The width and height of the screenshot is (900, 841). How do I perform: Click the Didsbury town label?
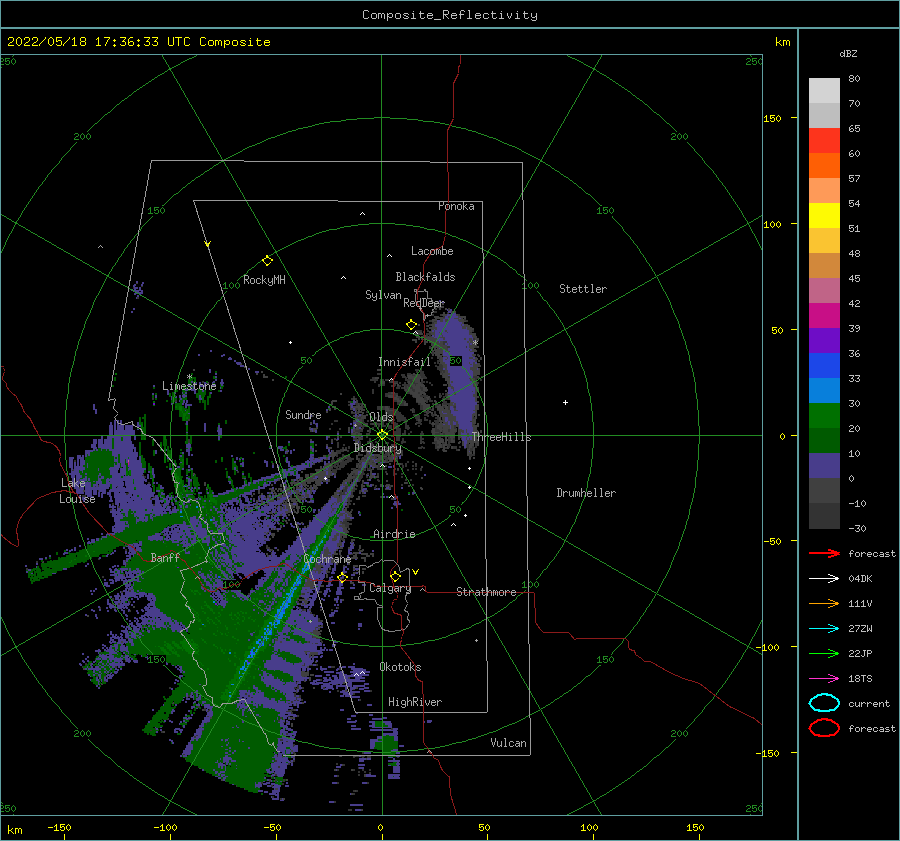click(x=378, y=448)
